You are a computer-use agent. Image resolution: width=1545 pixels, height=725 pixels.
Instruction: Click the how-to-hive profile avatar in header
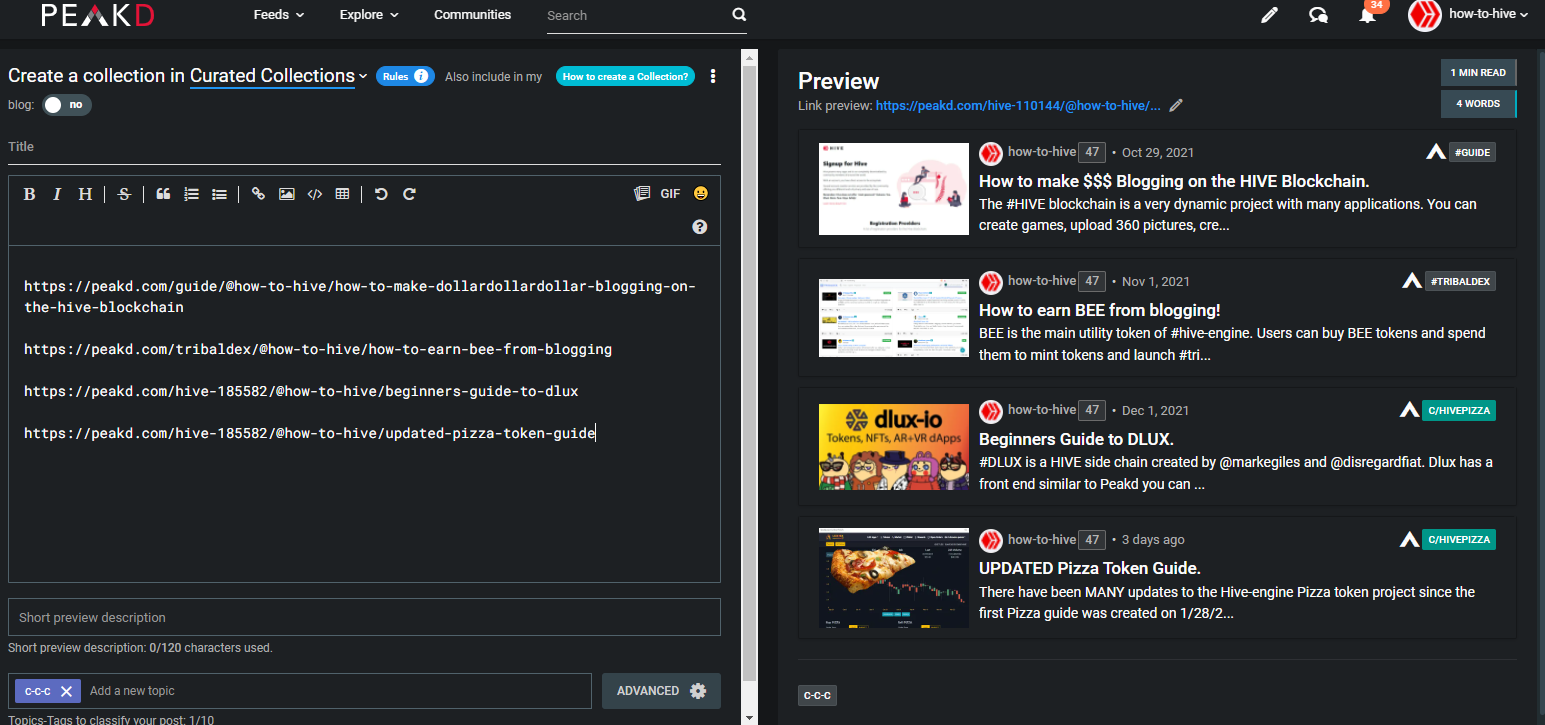click(1424, 15)
